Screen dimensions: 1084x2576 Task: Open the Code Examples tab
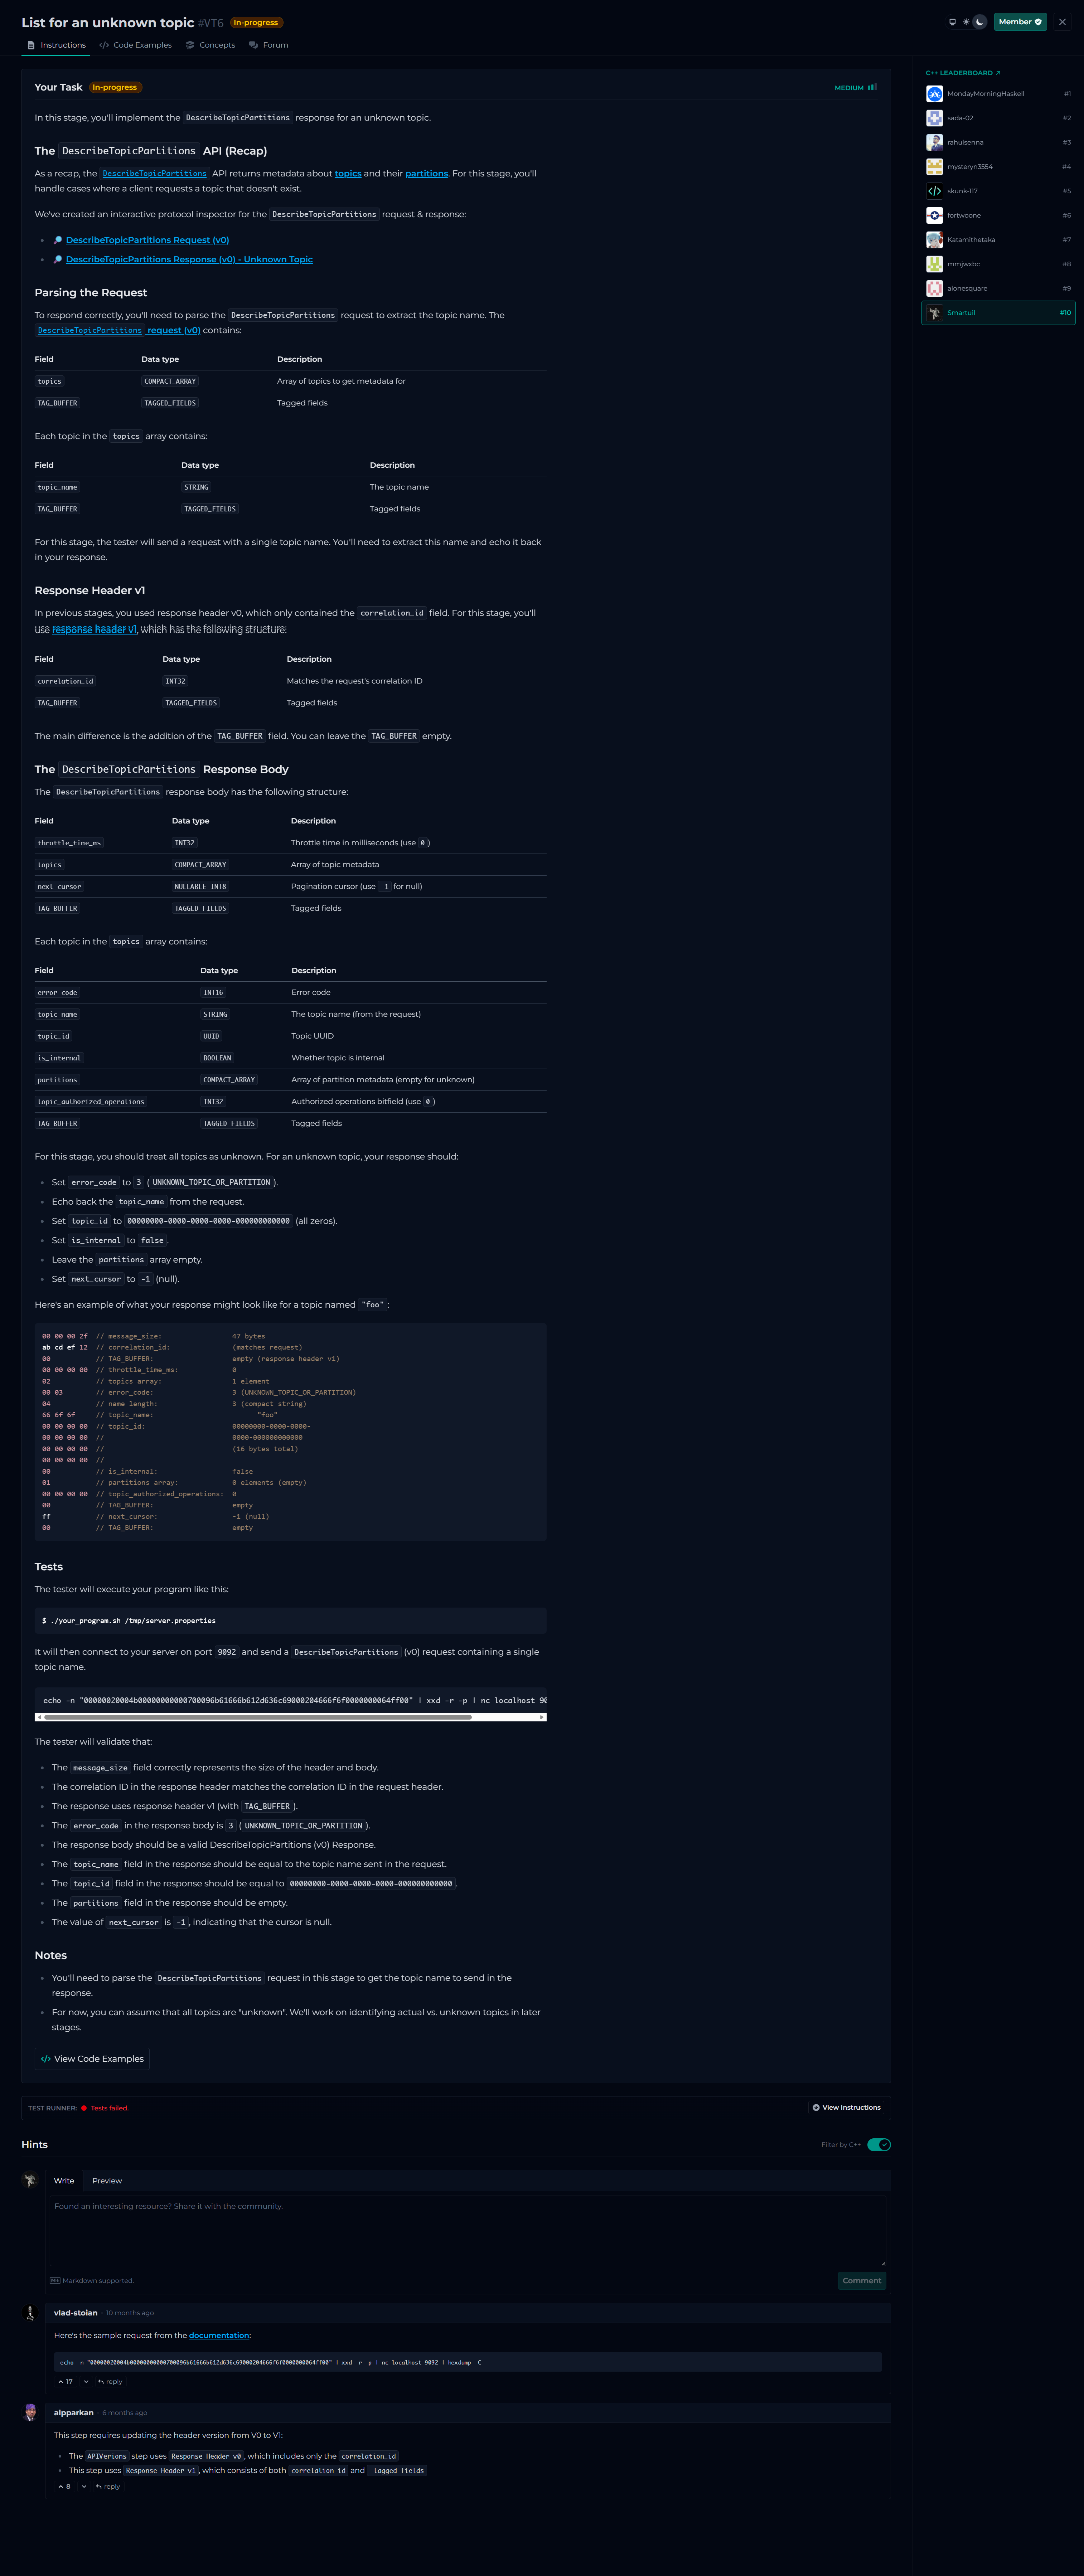pyautogui.click(x=136, y=45)
